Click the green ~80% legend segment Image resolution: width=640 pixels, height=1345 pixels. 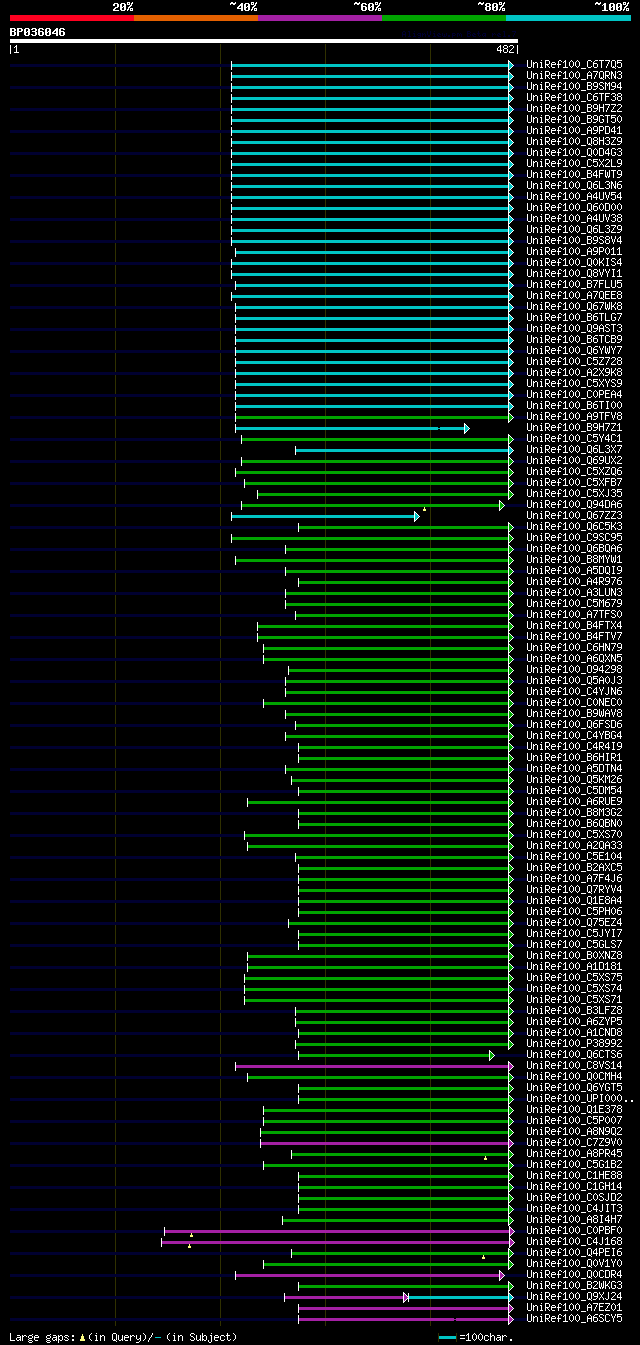[x=444, y=18]
